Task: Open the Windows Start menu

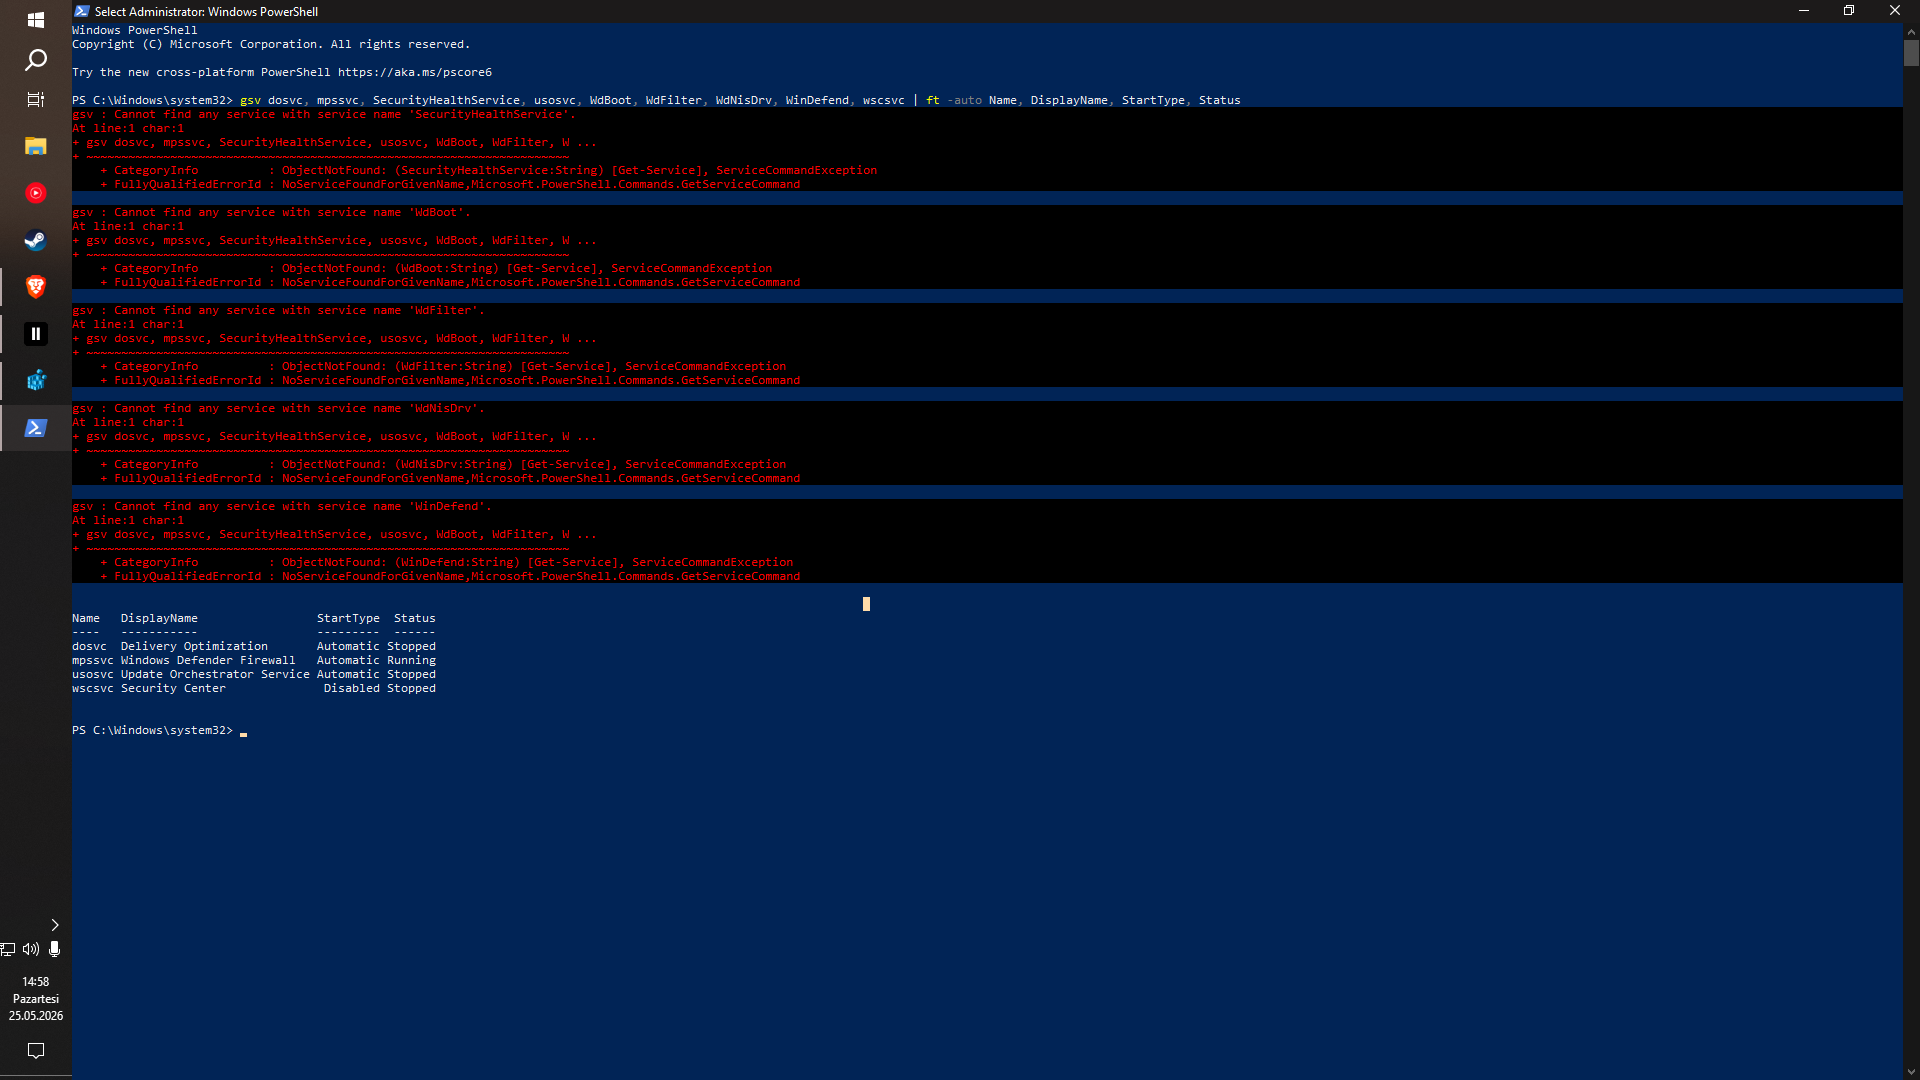Action: pyautogui.click(x=36, y=19)
